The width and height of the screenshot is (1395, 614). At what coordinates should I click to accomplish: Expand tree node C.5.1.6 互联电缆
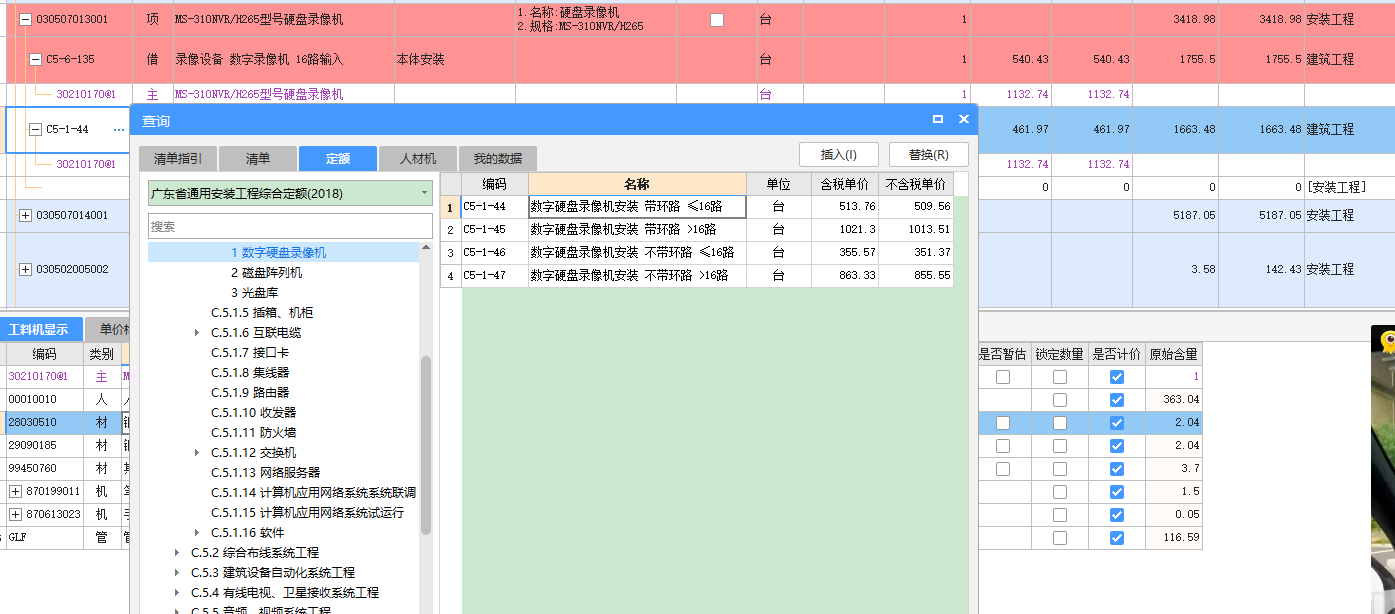pos(197,333)
